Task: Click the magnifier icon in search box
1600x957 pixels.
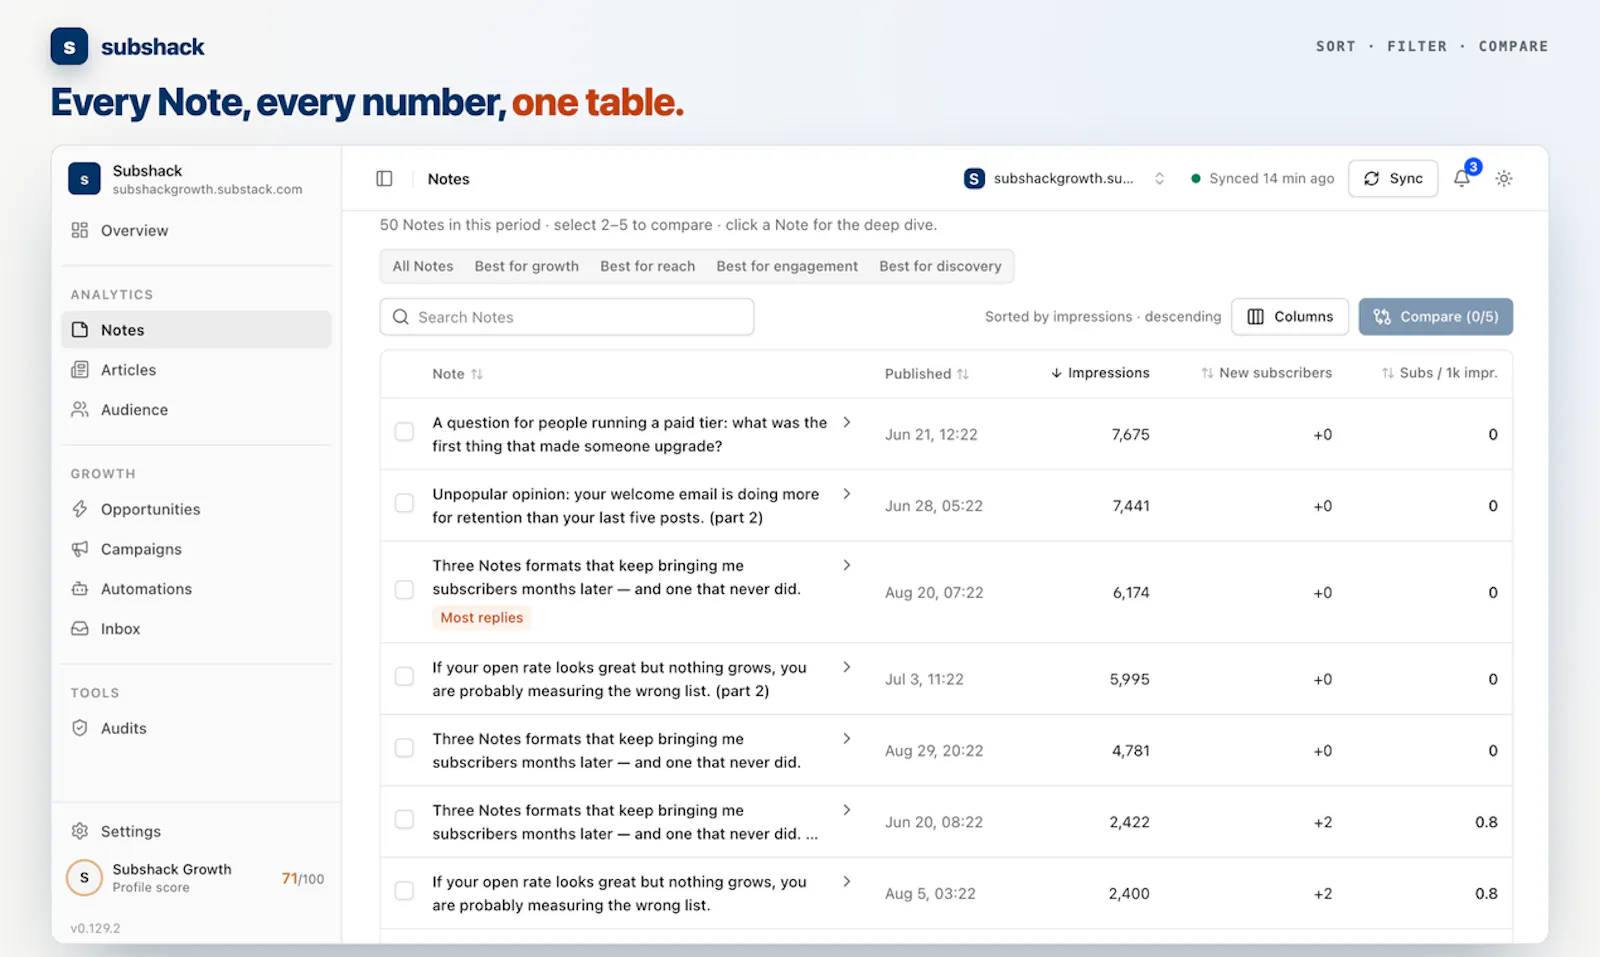Action: coord(401,317)
